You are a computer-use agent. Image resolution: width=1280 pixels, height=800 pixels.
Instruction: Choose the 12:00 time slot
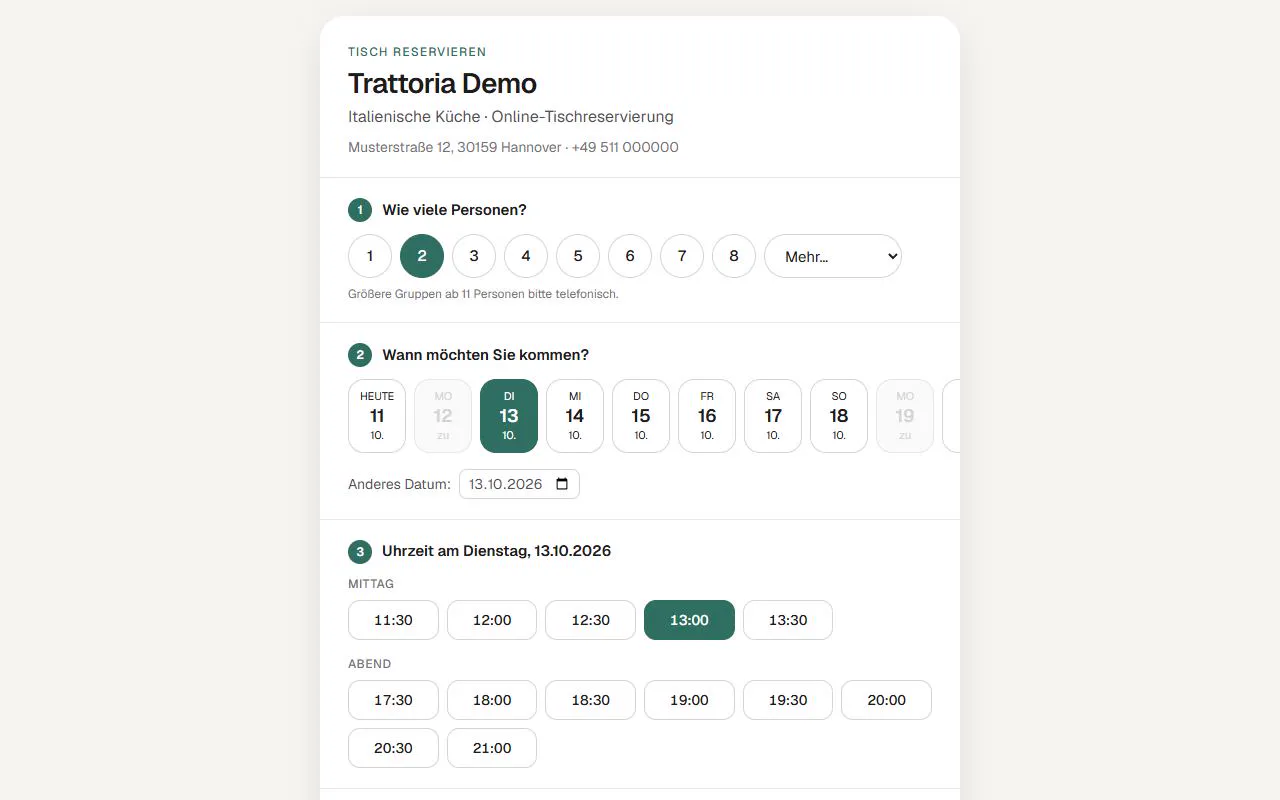click(x=492, y=620)
